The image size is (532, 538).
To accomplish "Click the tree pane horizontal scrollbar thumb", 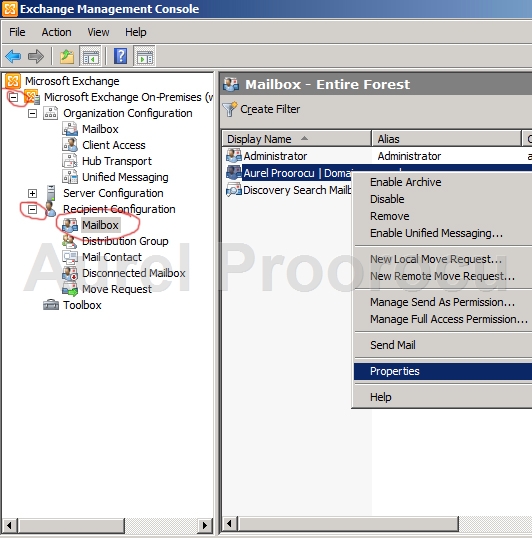I will tap(71, 525).
